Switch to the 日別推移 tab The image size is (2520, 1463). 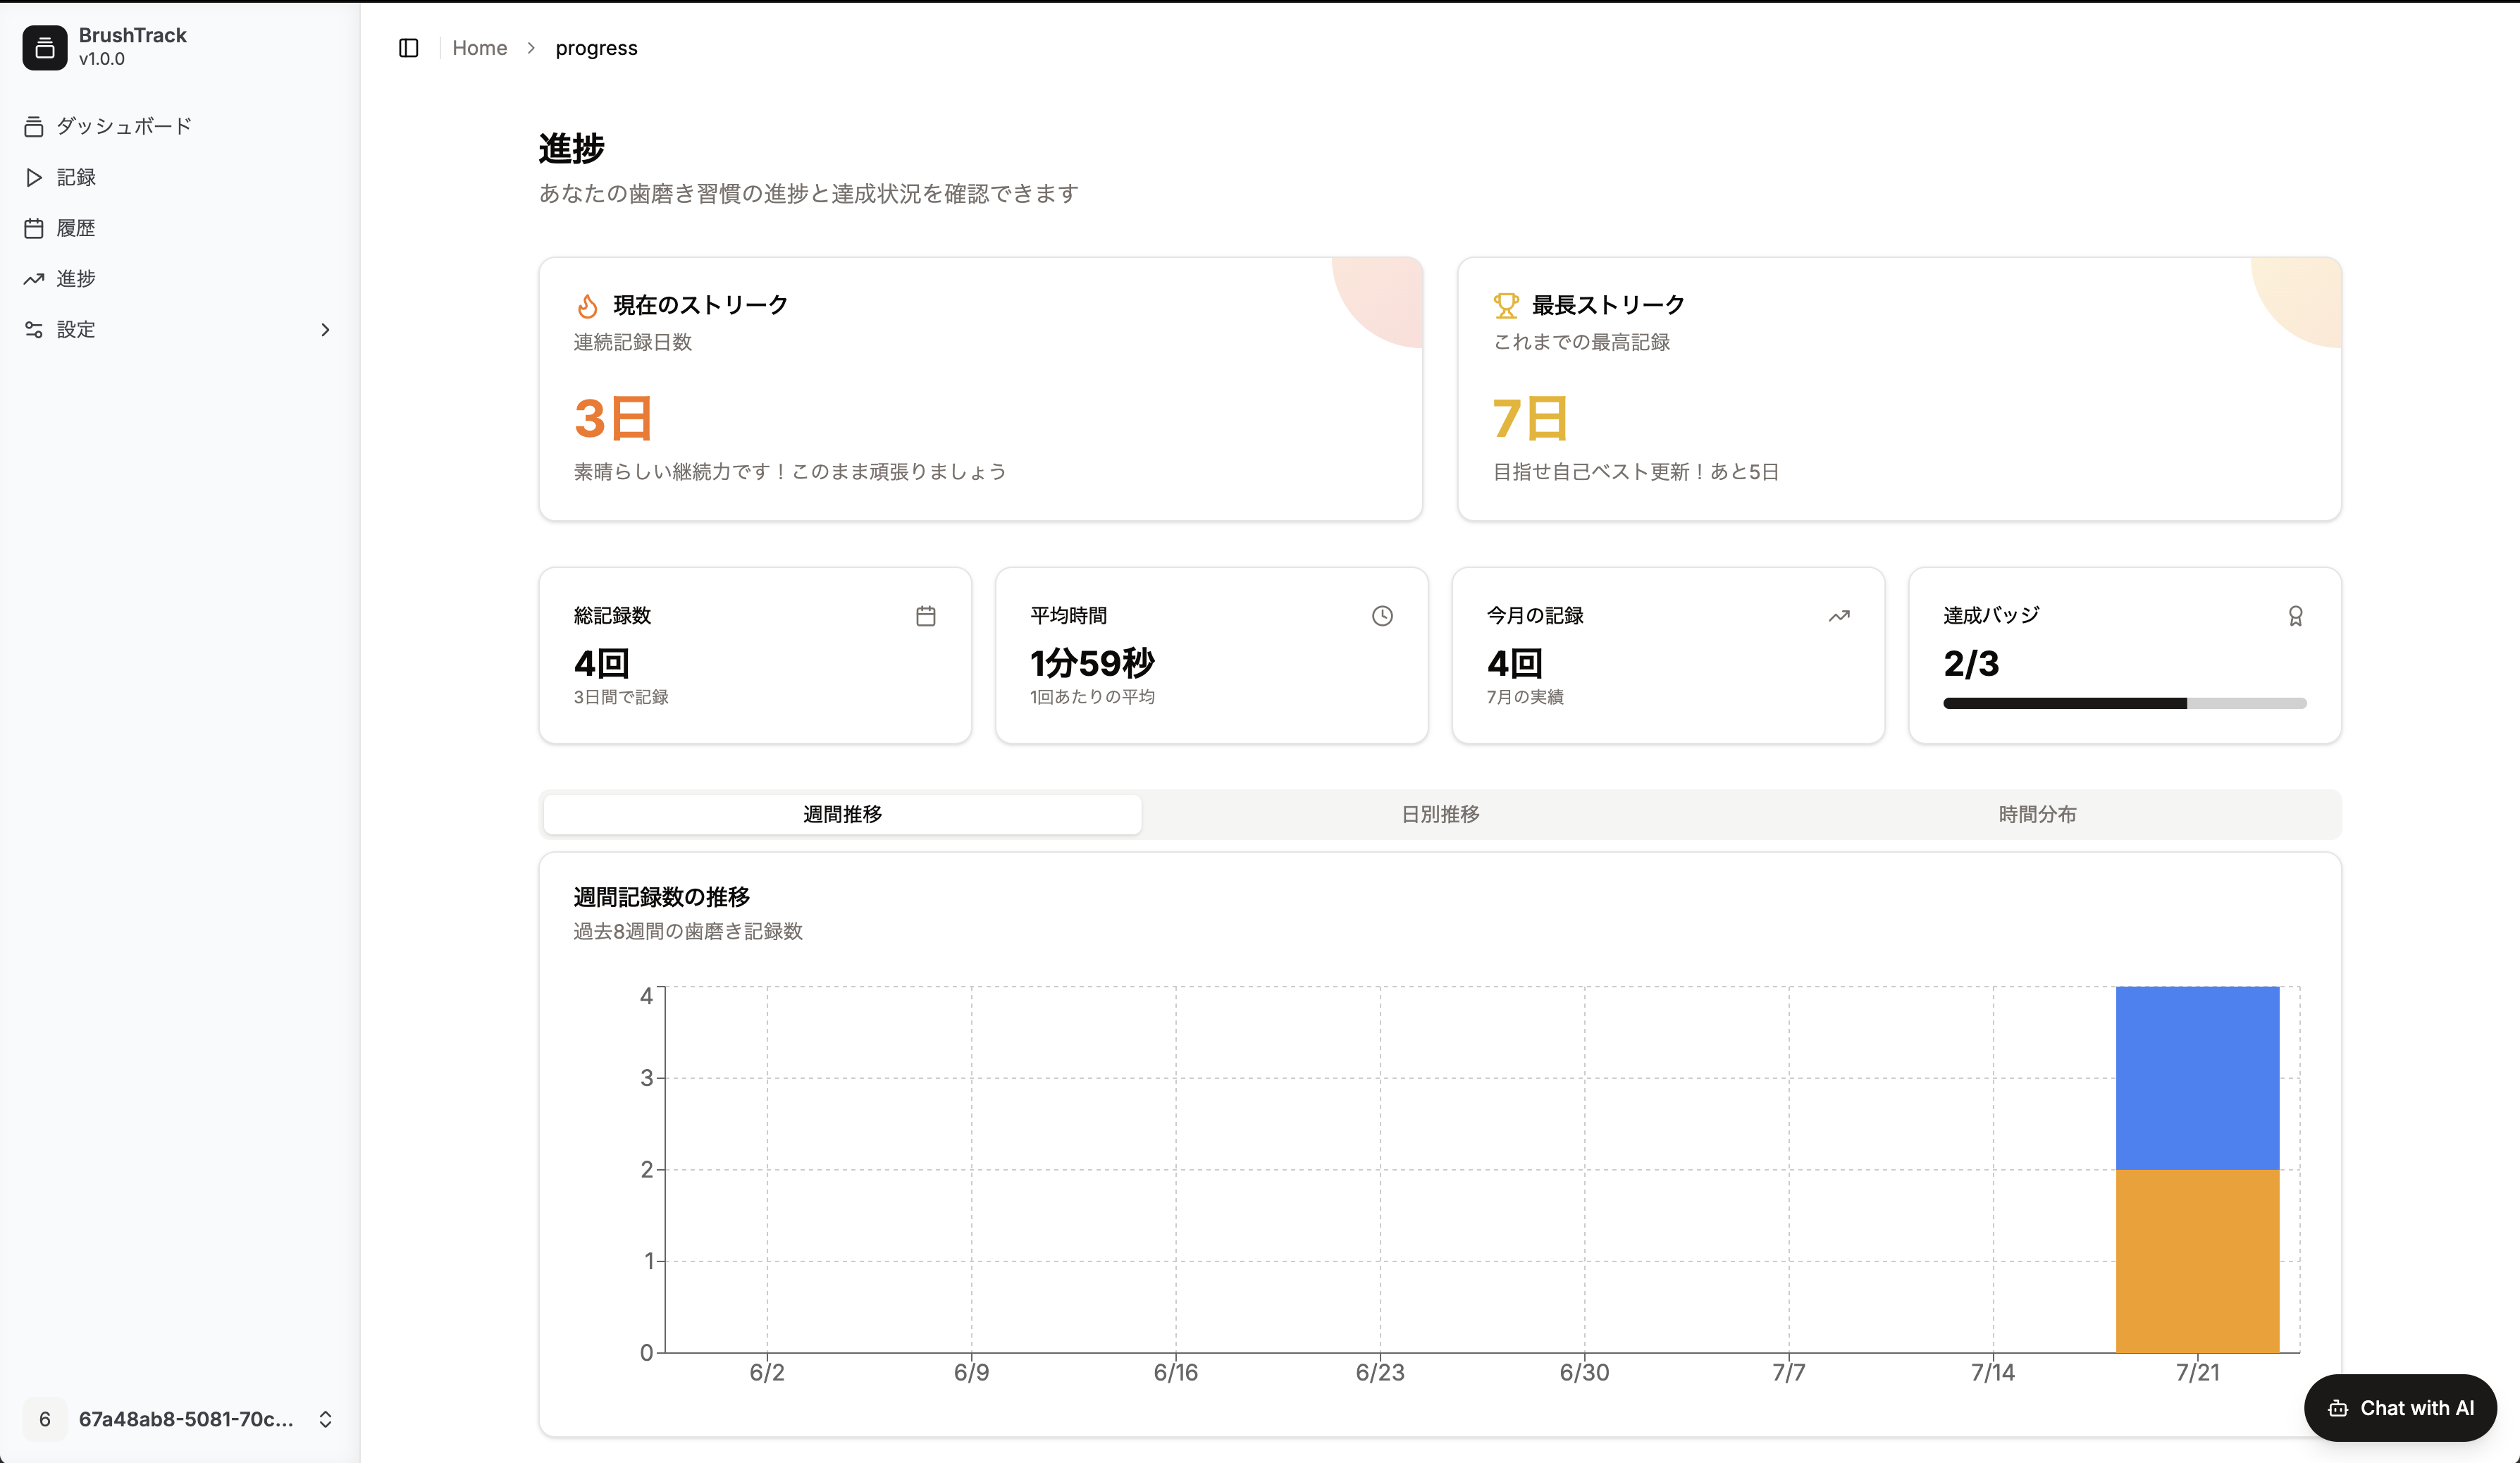click(x=1440, y=814)
